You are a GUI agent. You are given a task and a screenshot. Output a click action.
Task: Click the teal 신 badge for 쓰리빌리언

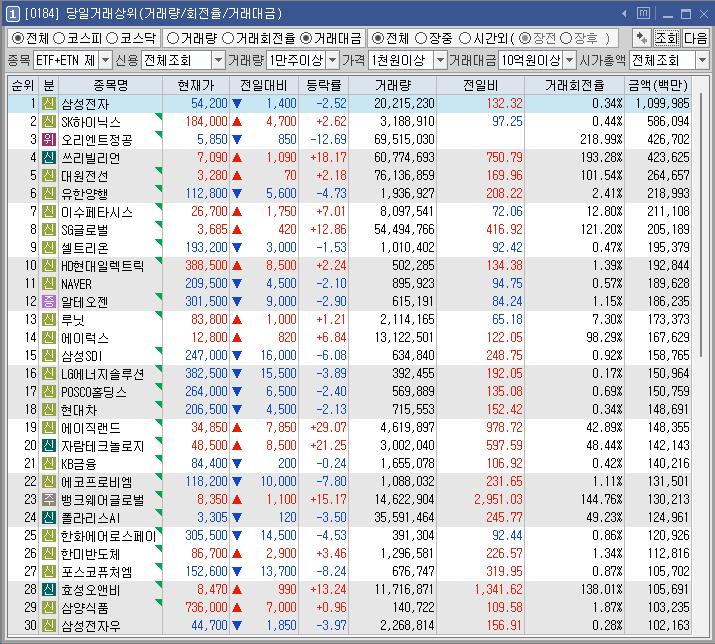[x=49, y=157]
